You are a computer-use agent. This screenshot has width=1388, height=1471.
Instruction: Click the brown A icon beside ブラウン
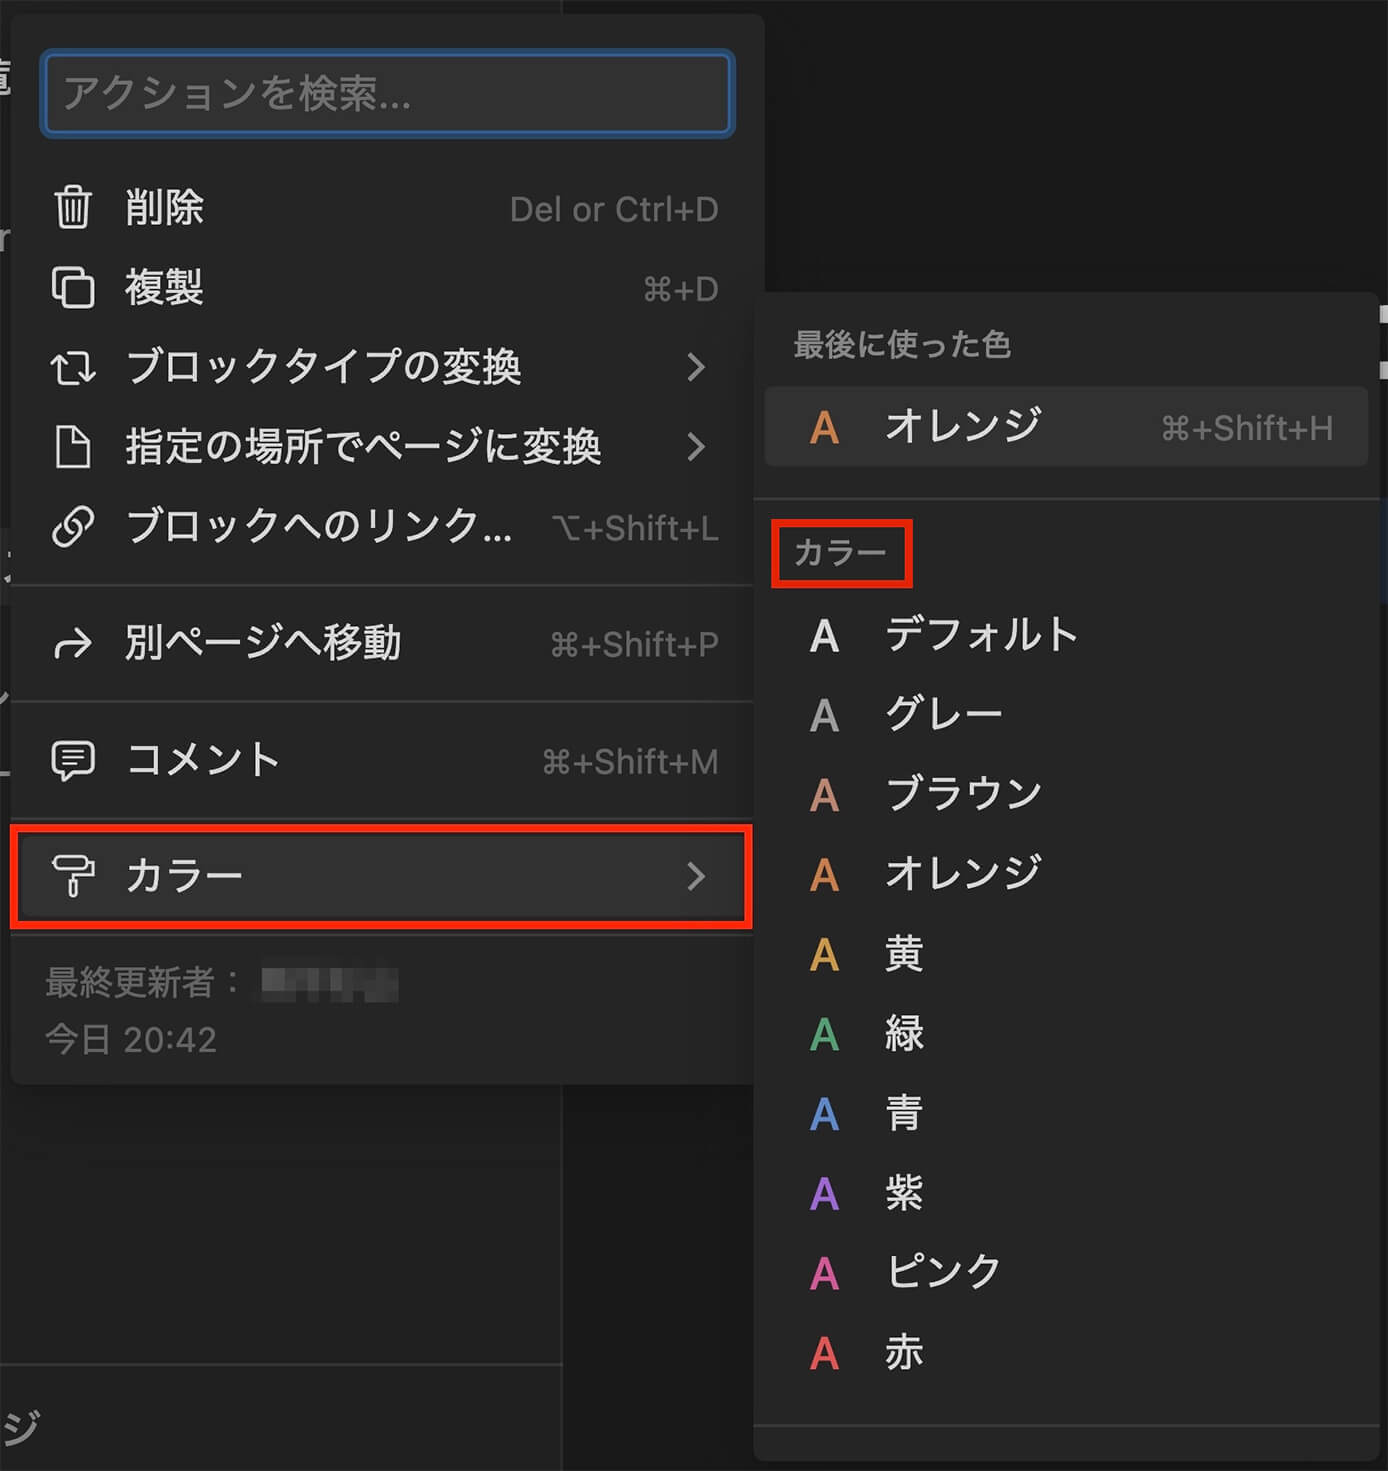(x=824, y=795)
